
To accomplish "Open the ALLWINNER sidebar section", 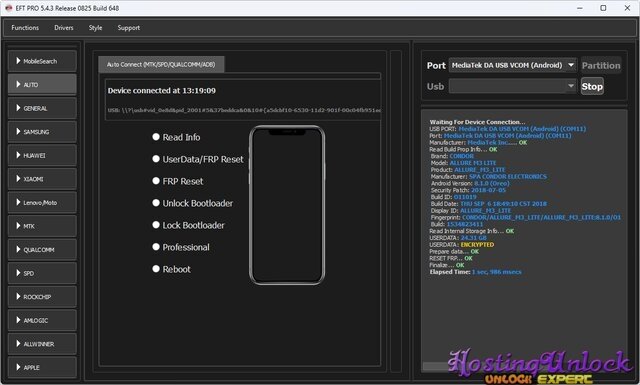I will pyautogui.click(x=42, y=344).
